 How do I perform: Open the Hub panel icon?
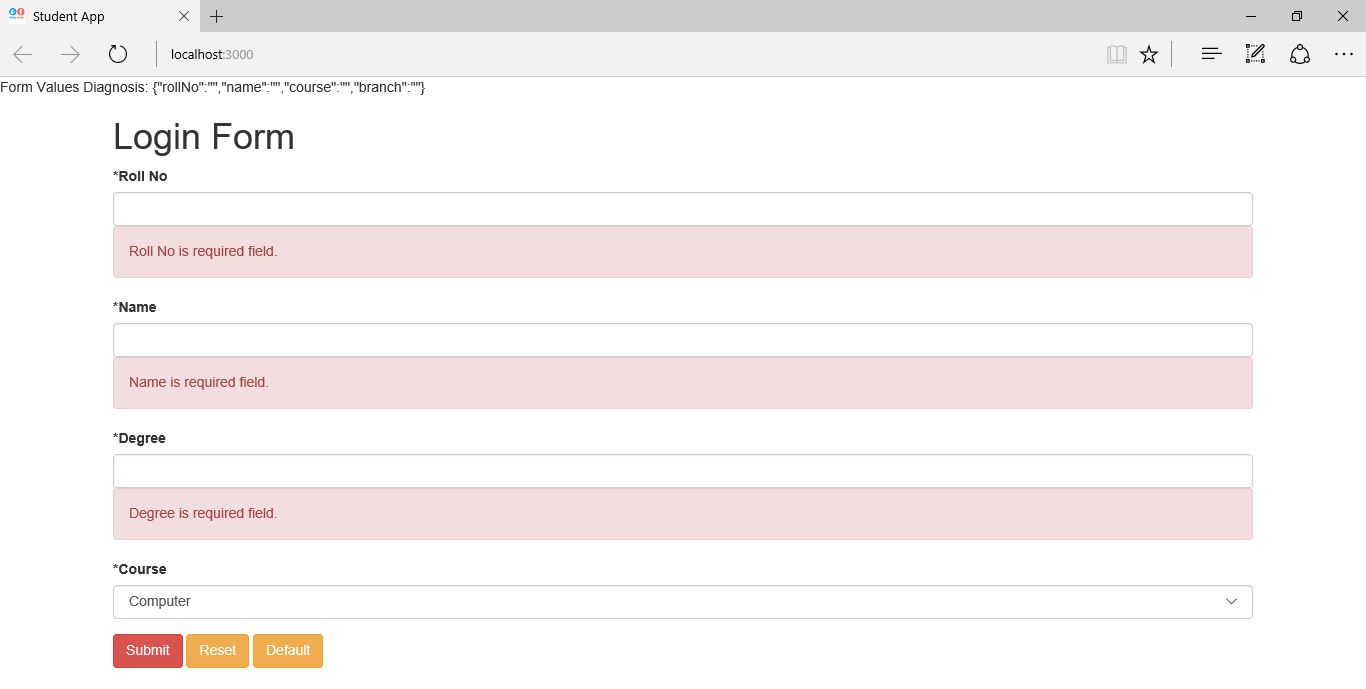[1211, 54]
